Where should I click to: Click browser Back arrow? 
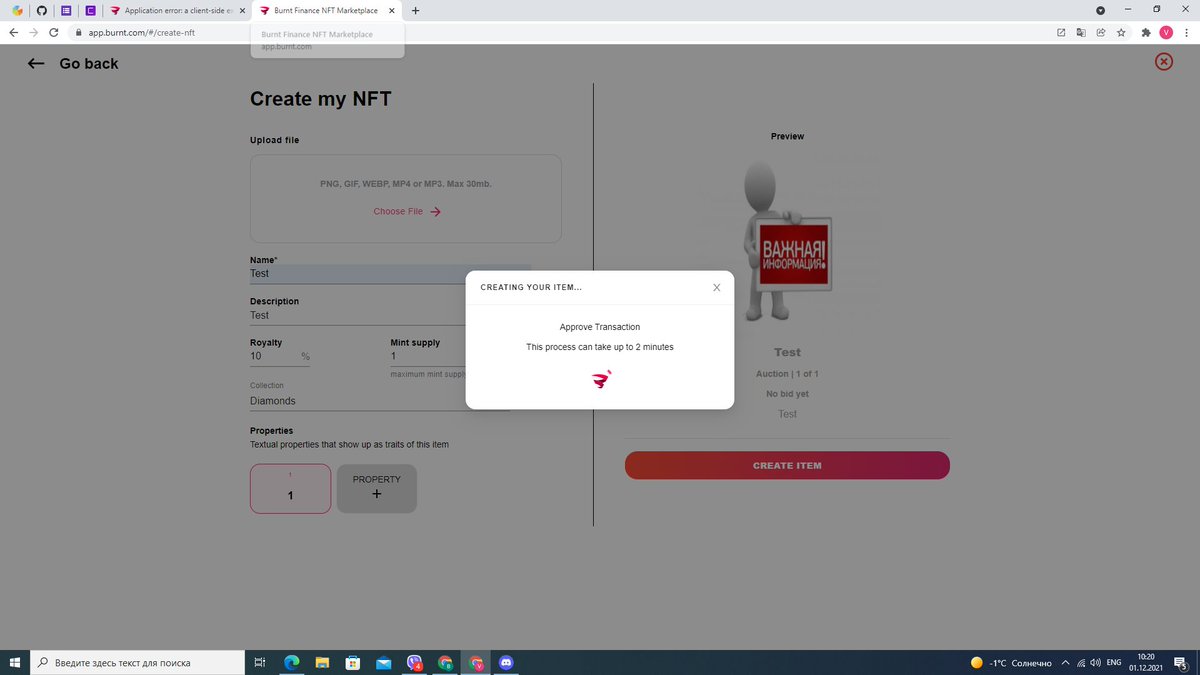tap(13, 32)
